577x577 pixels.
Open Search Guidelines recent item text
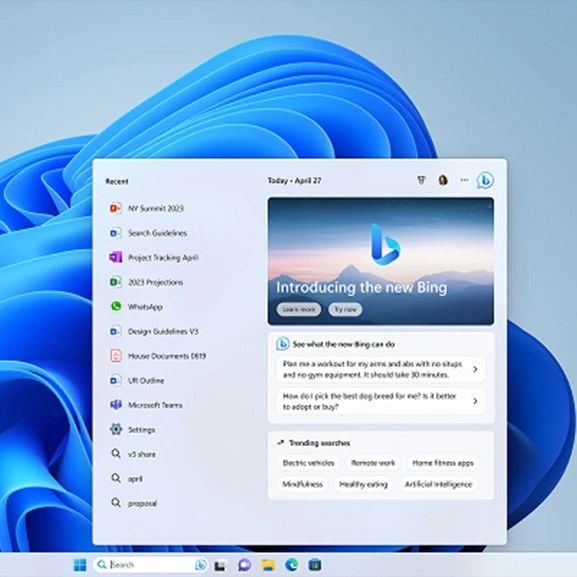(157, 233)
